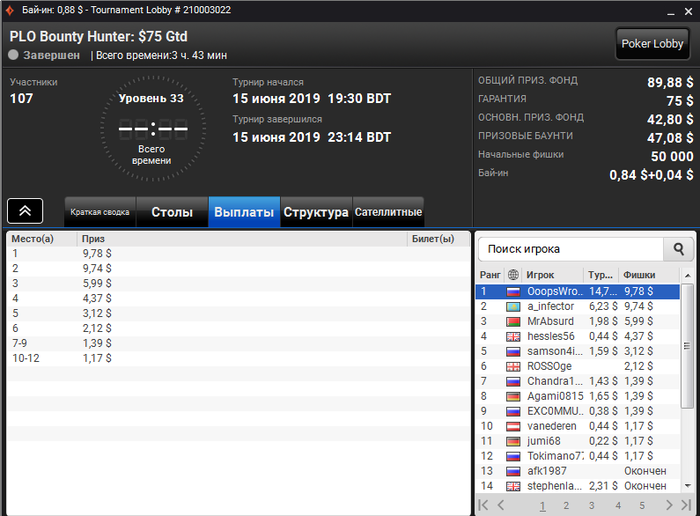Collapse header with double chevron button

pyautogui.click(x=25, y=211)
